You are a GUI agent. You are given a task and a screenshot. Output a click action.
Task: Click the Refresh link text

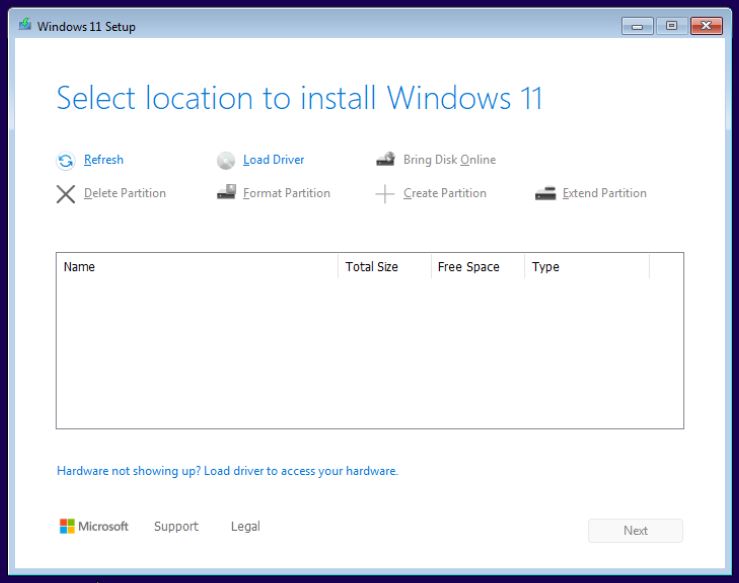click(x=104, y=160)
